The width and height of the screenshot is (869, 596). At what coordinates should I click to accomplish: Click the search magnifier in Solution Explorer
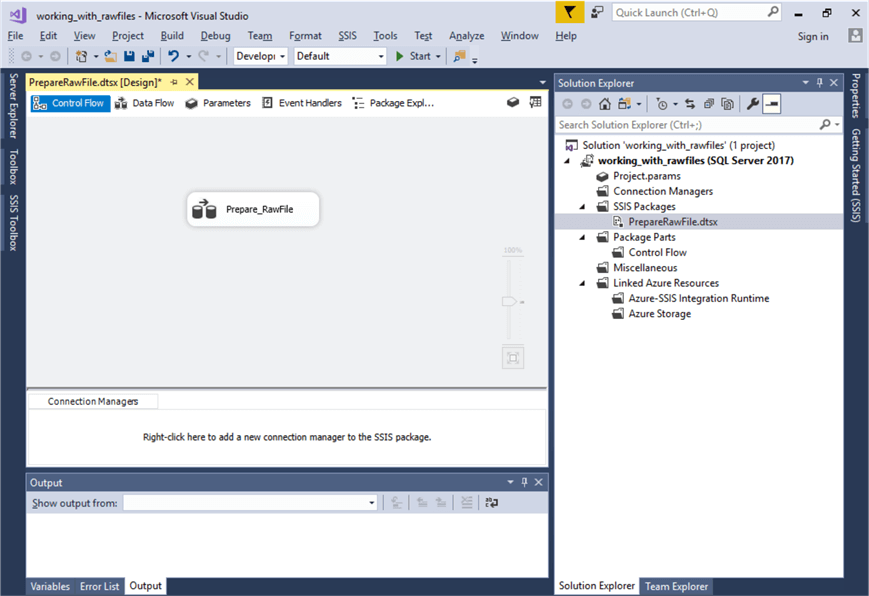[x=825, y=125]
